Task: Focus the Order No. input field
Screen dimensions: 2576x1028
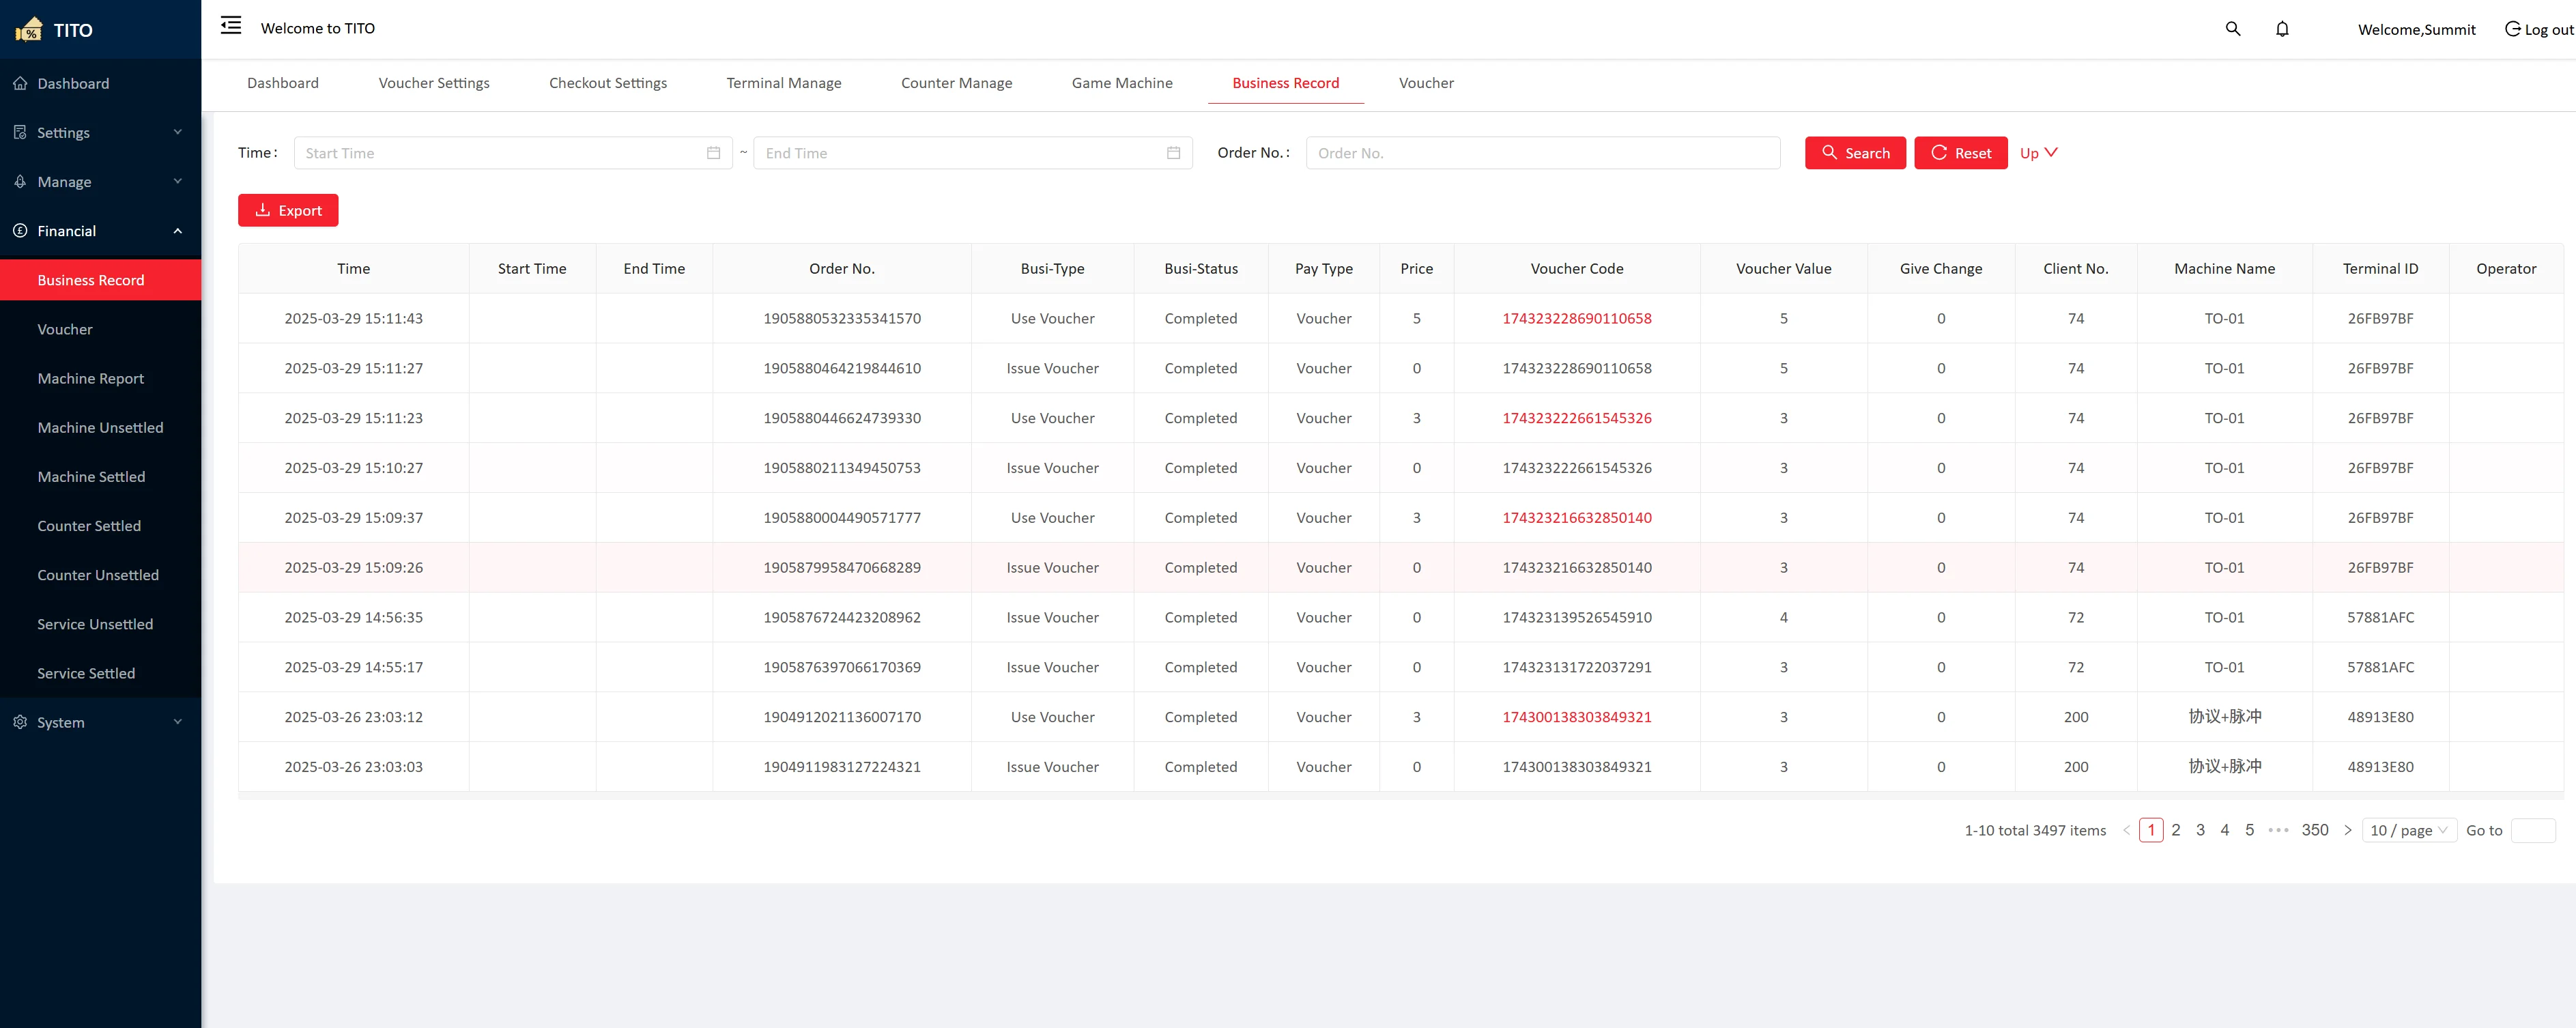Action: (1542, 153)
